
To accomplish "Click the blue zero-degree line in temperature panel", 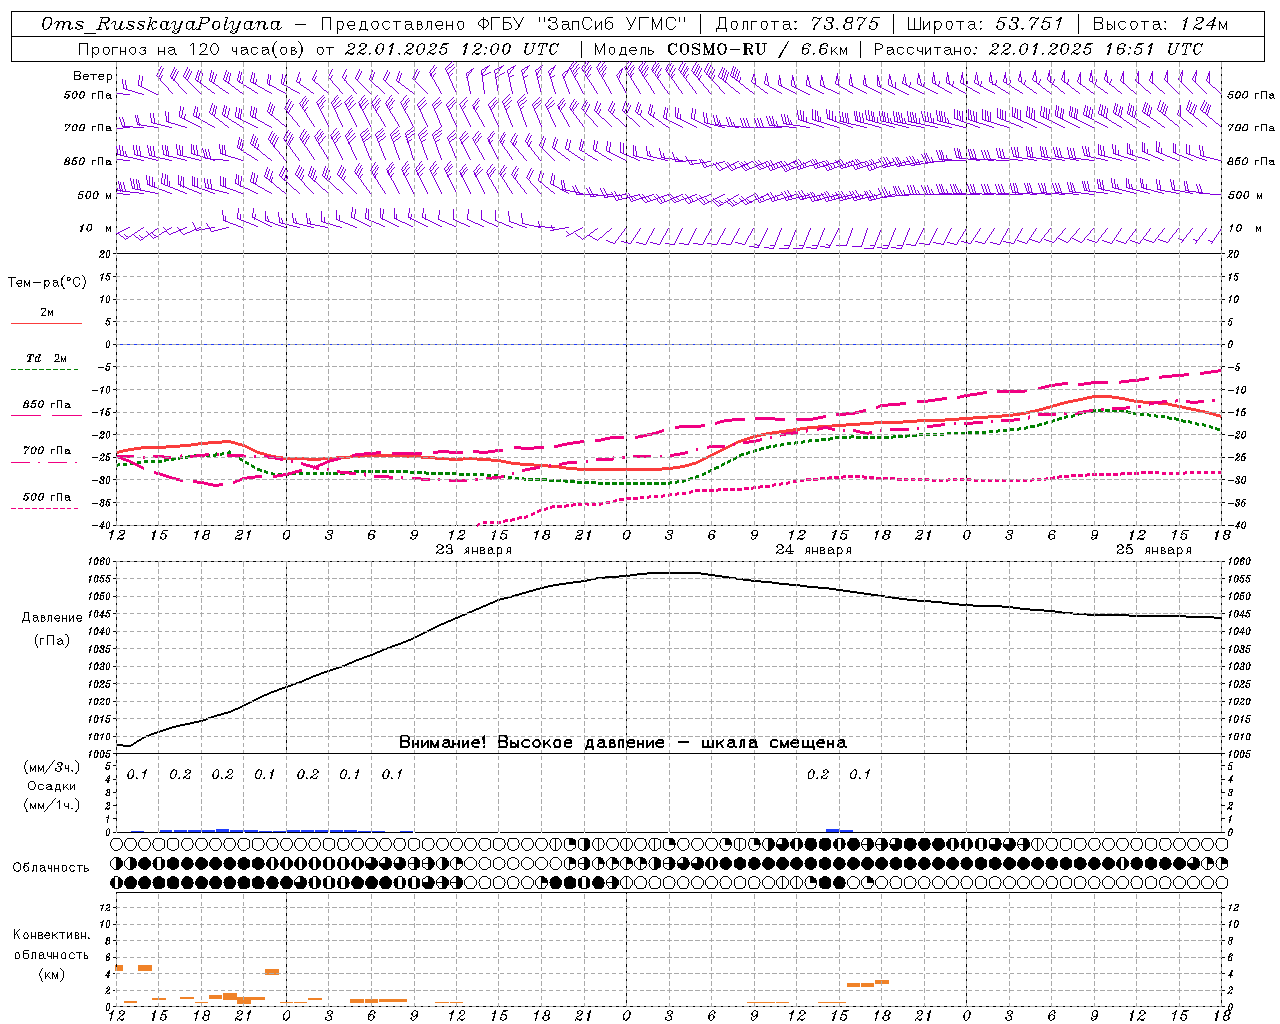I will (x=670, y=344).
